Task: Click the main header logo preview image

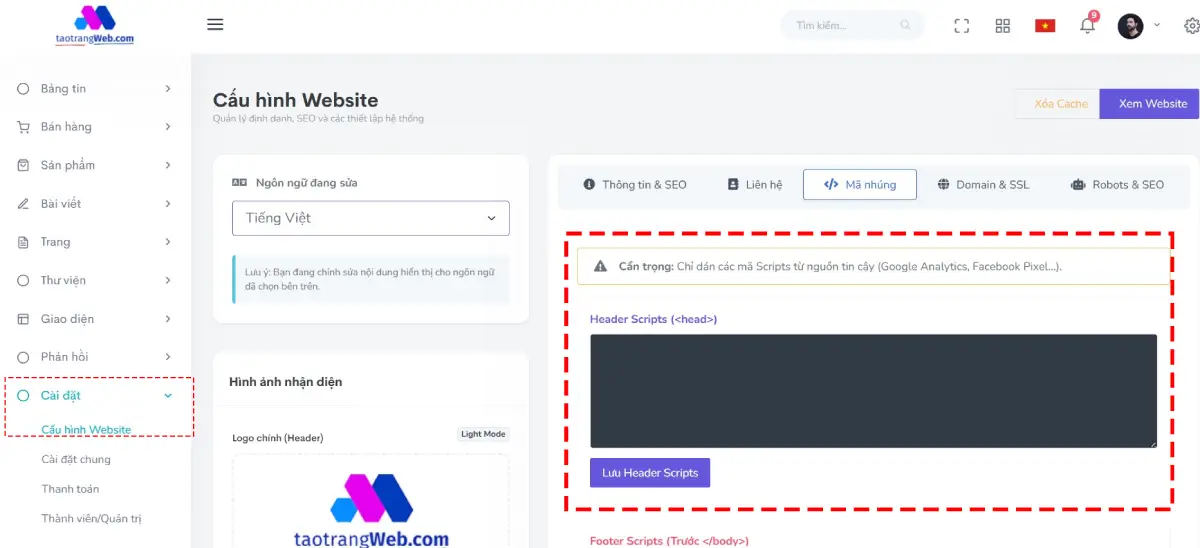Action: 371,510
